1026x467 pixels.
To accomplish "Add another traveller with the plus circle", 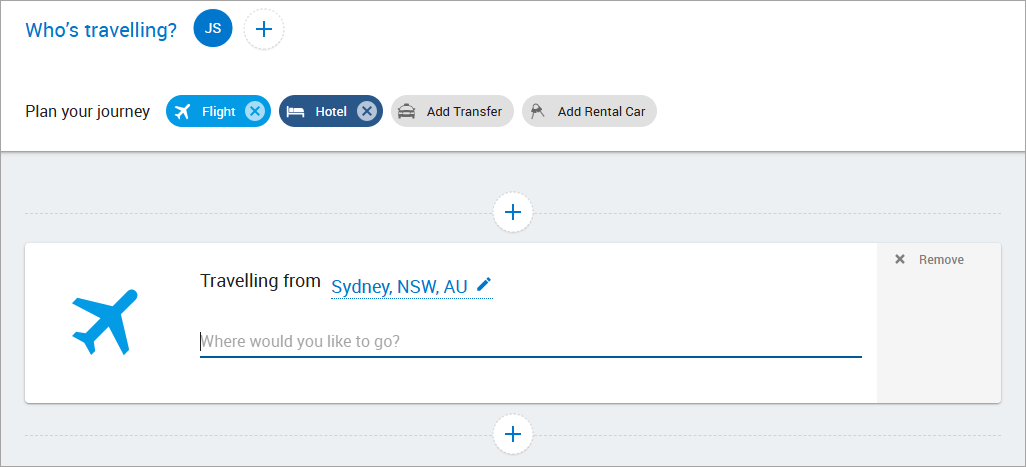I will (x=264, y=29).
